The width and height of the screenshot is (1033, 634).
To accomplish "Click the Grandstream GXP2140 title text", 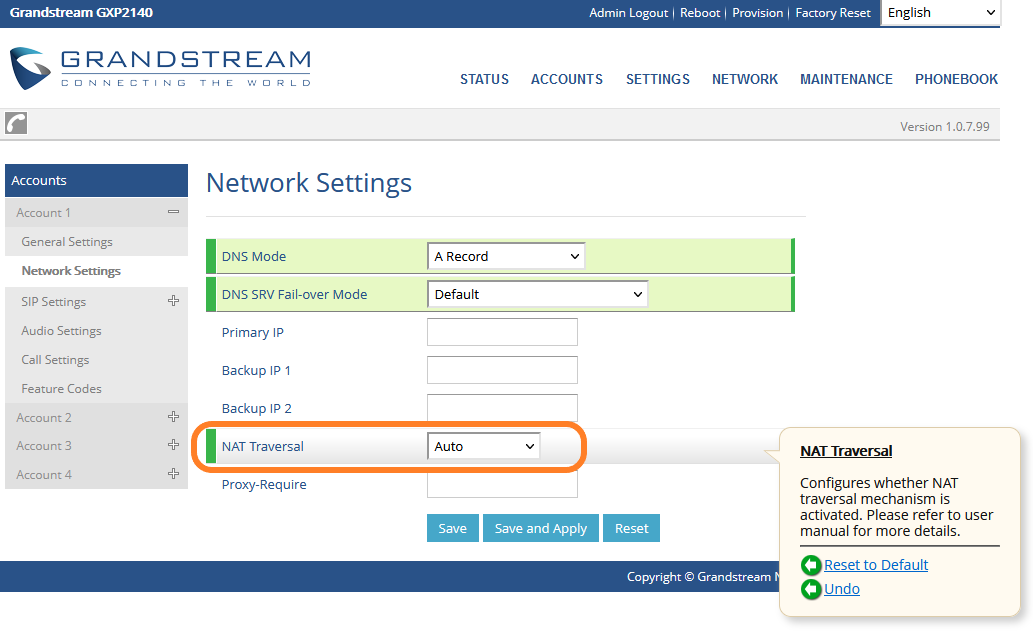I will pyautogui.click(x=81, y=13).
